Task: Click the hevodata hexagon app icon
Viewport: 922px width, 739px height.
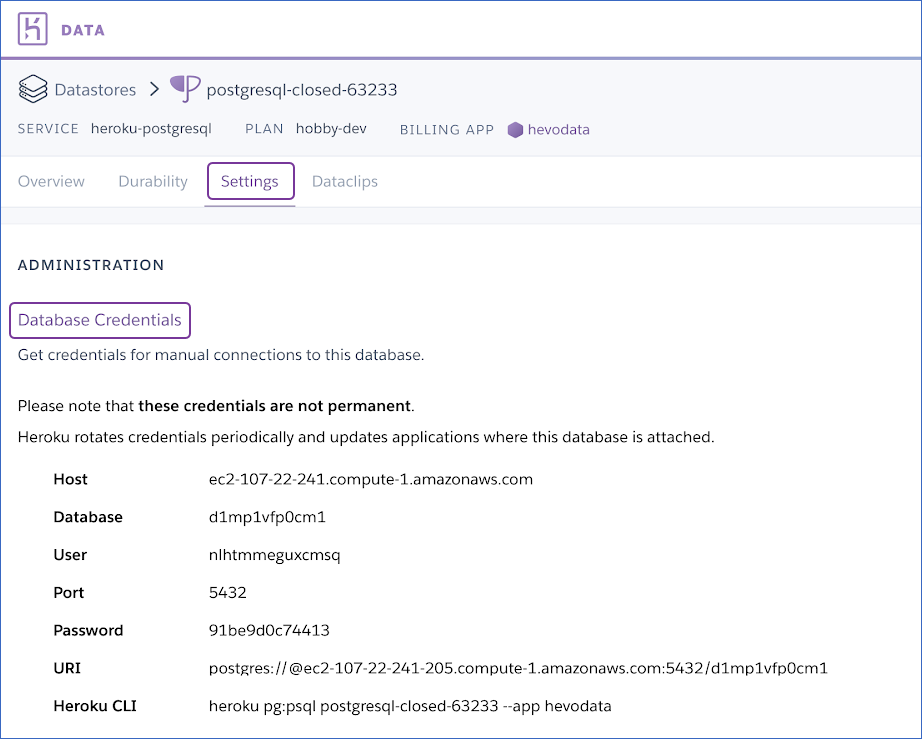Action: click(515, 130)
